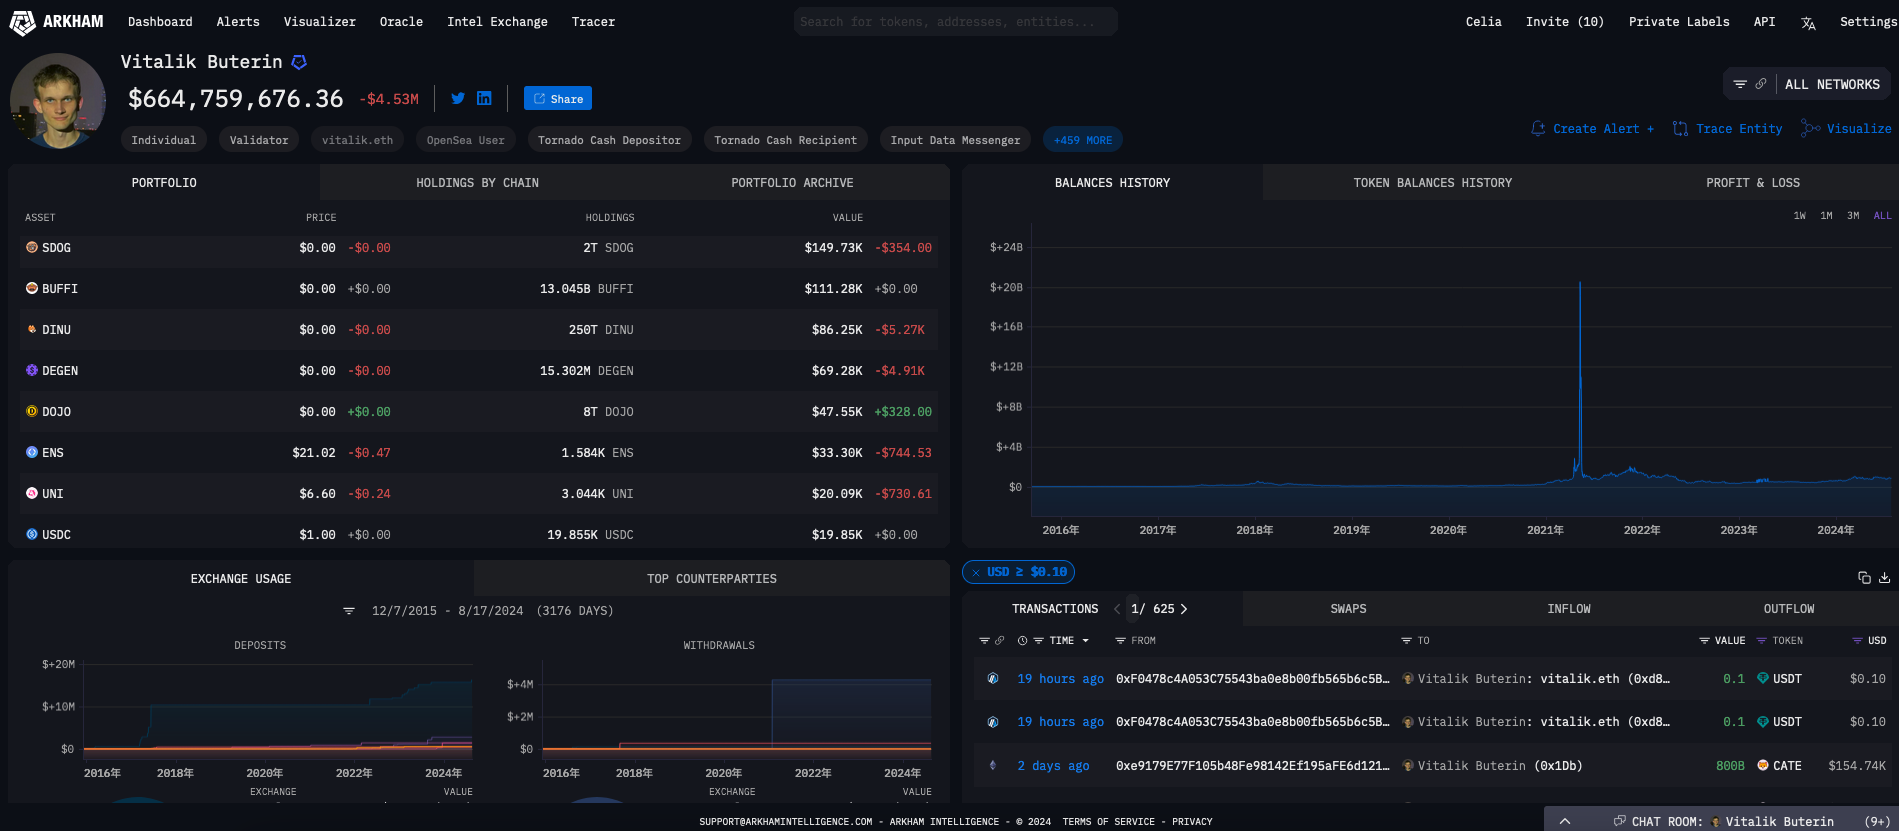This screenshot has width=1899, height=831.
Task: Open the To column filter
Action: point(1406,640)
